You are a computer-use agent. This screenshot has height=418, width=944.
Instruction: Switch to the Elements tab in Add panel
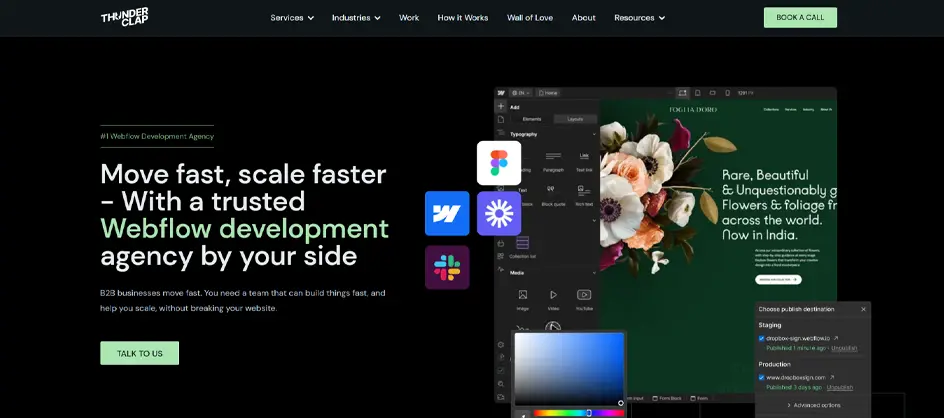coord(532,119)
